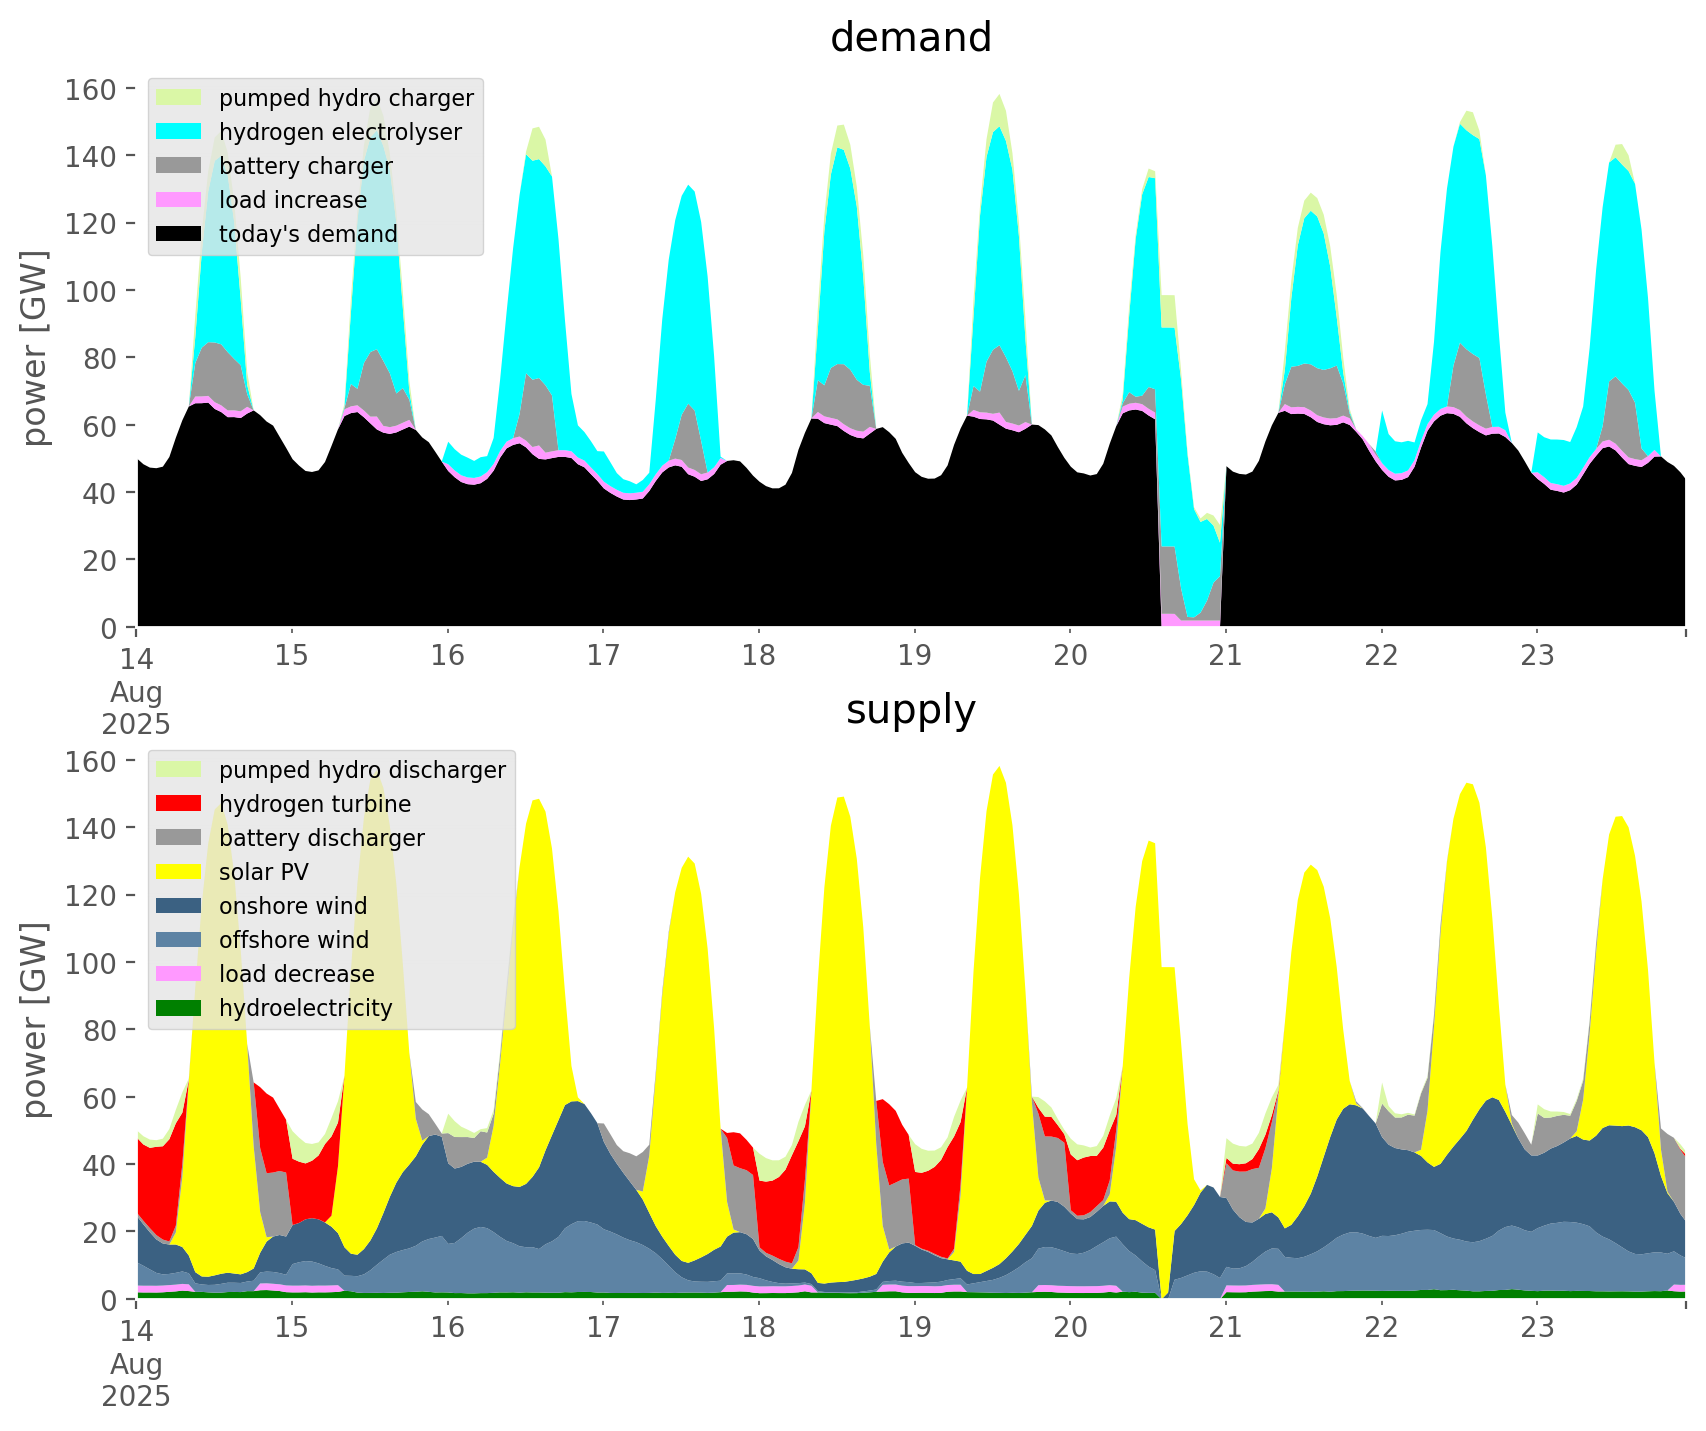Select the 'load increase' legend label
1706x1431 pixels.
tap(293, 200)
